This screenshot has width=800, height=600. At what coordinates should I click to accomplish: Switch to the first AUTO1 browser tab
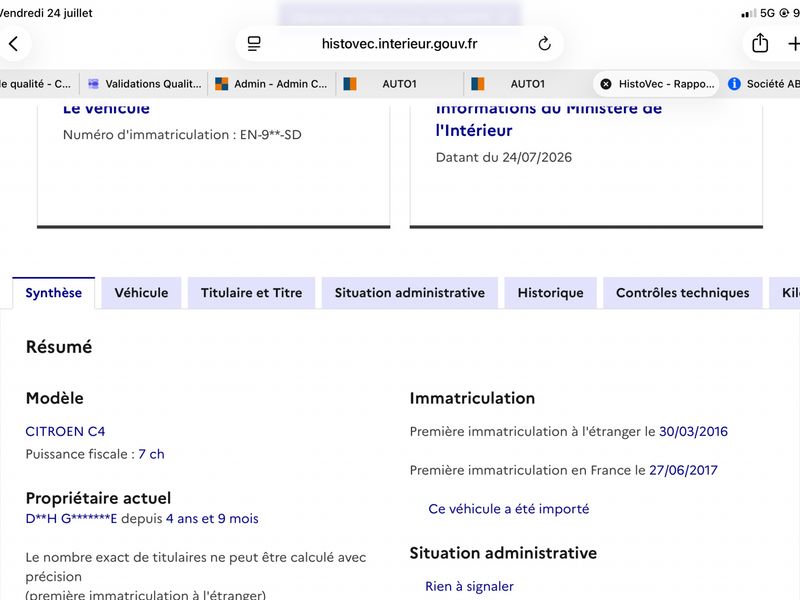point(400,84)
